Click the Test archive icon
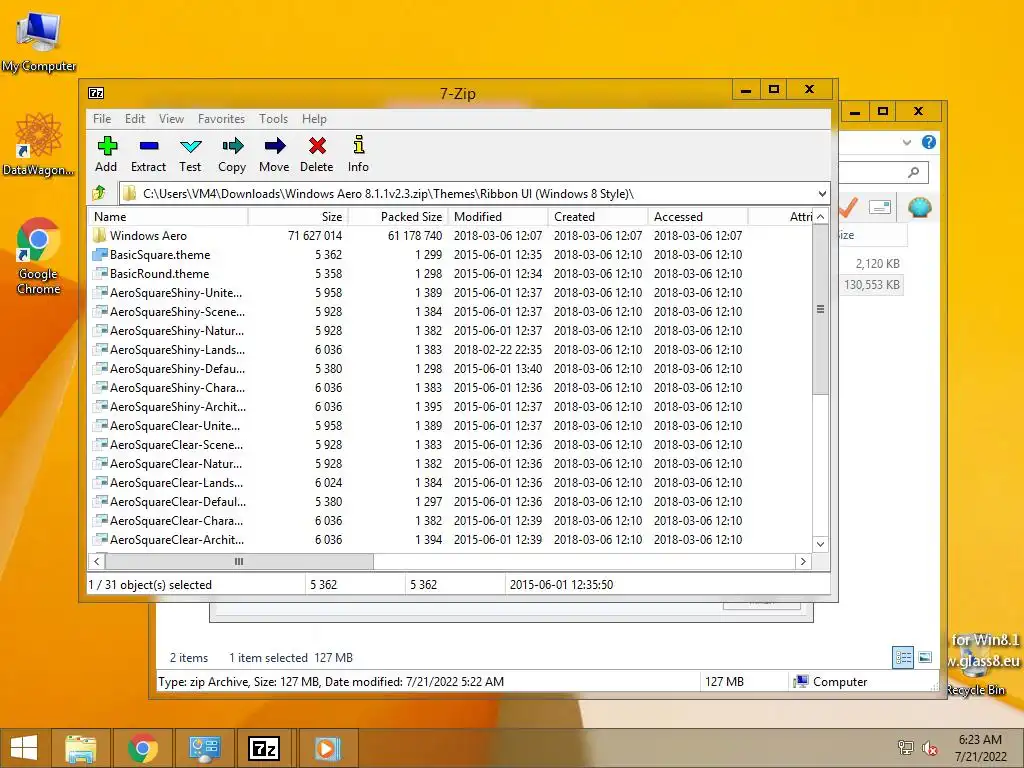 pos(191,146)
